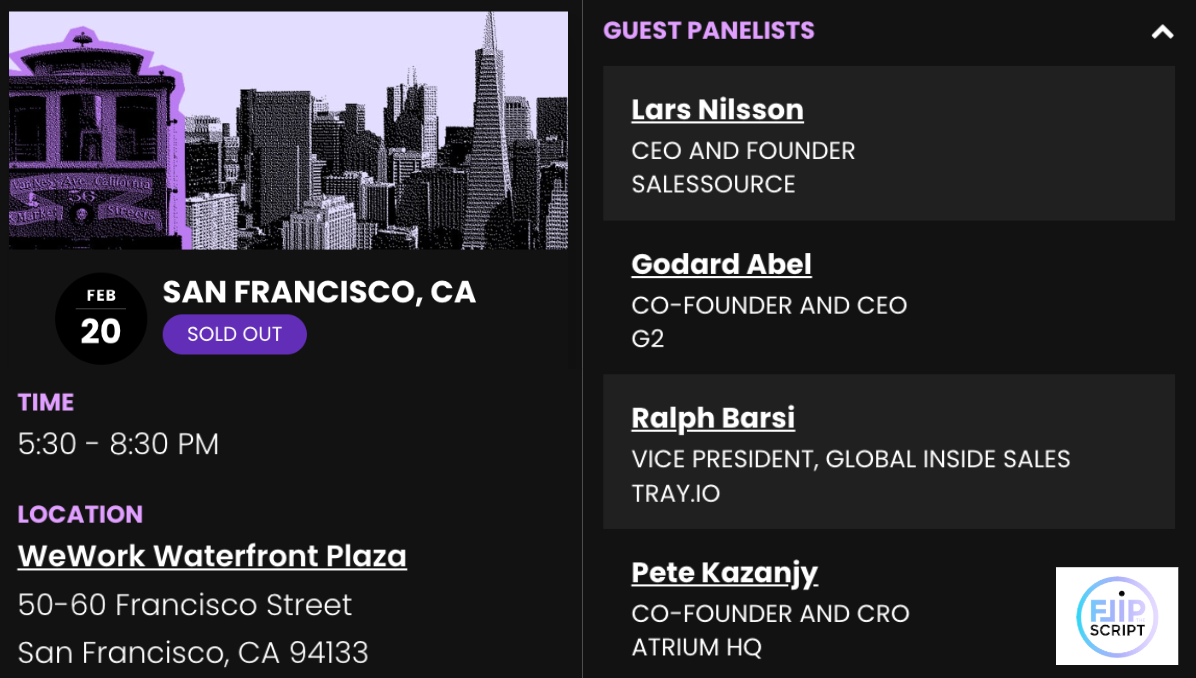
Task: Click the Tray.io company name
Action: pos(675,493)
